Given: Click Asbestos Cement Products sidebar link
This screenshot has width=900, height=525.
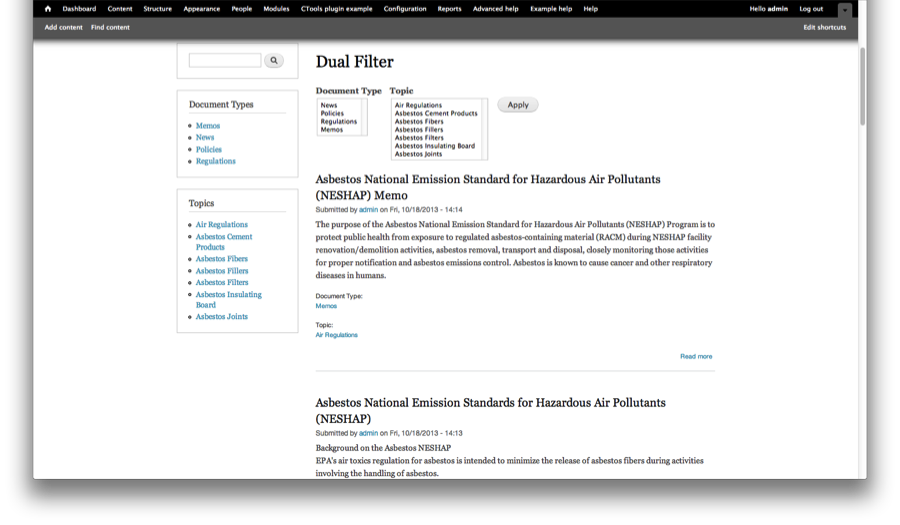Looking at the screenshot, I should click(224, 242).
